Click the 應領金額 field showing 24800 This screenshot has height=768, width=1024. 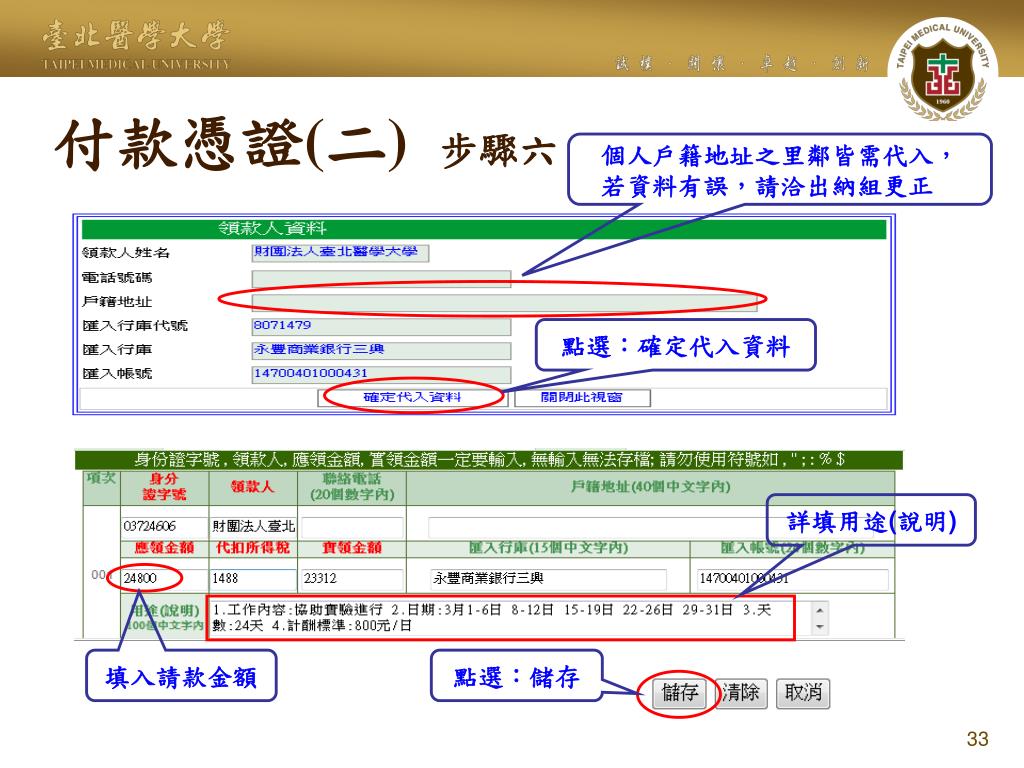(164, 578)
